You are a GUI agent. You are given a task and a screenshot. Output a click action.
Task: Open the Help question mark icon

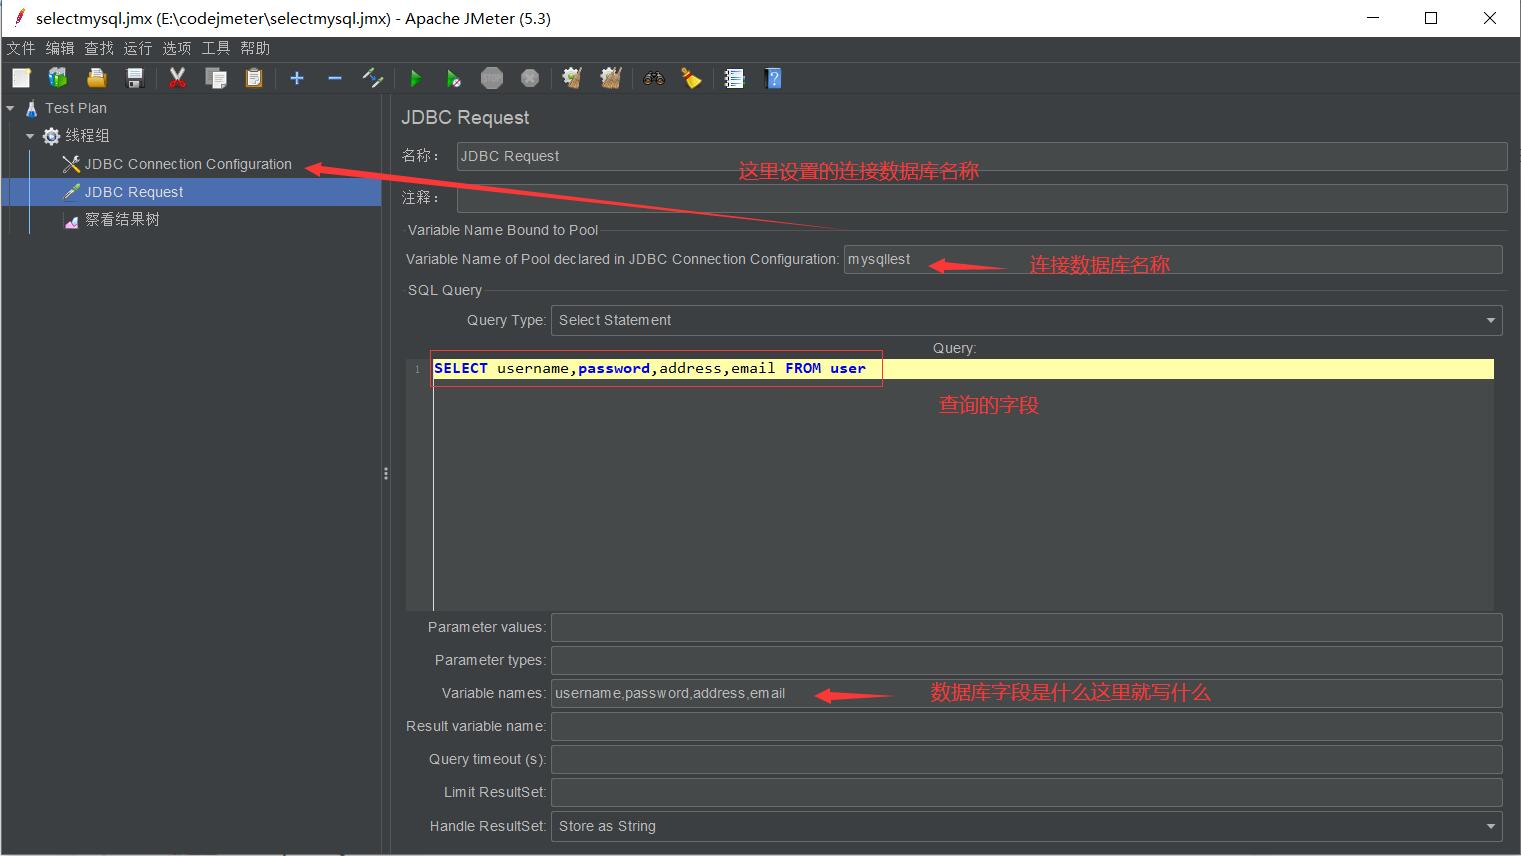(773, 78)
